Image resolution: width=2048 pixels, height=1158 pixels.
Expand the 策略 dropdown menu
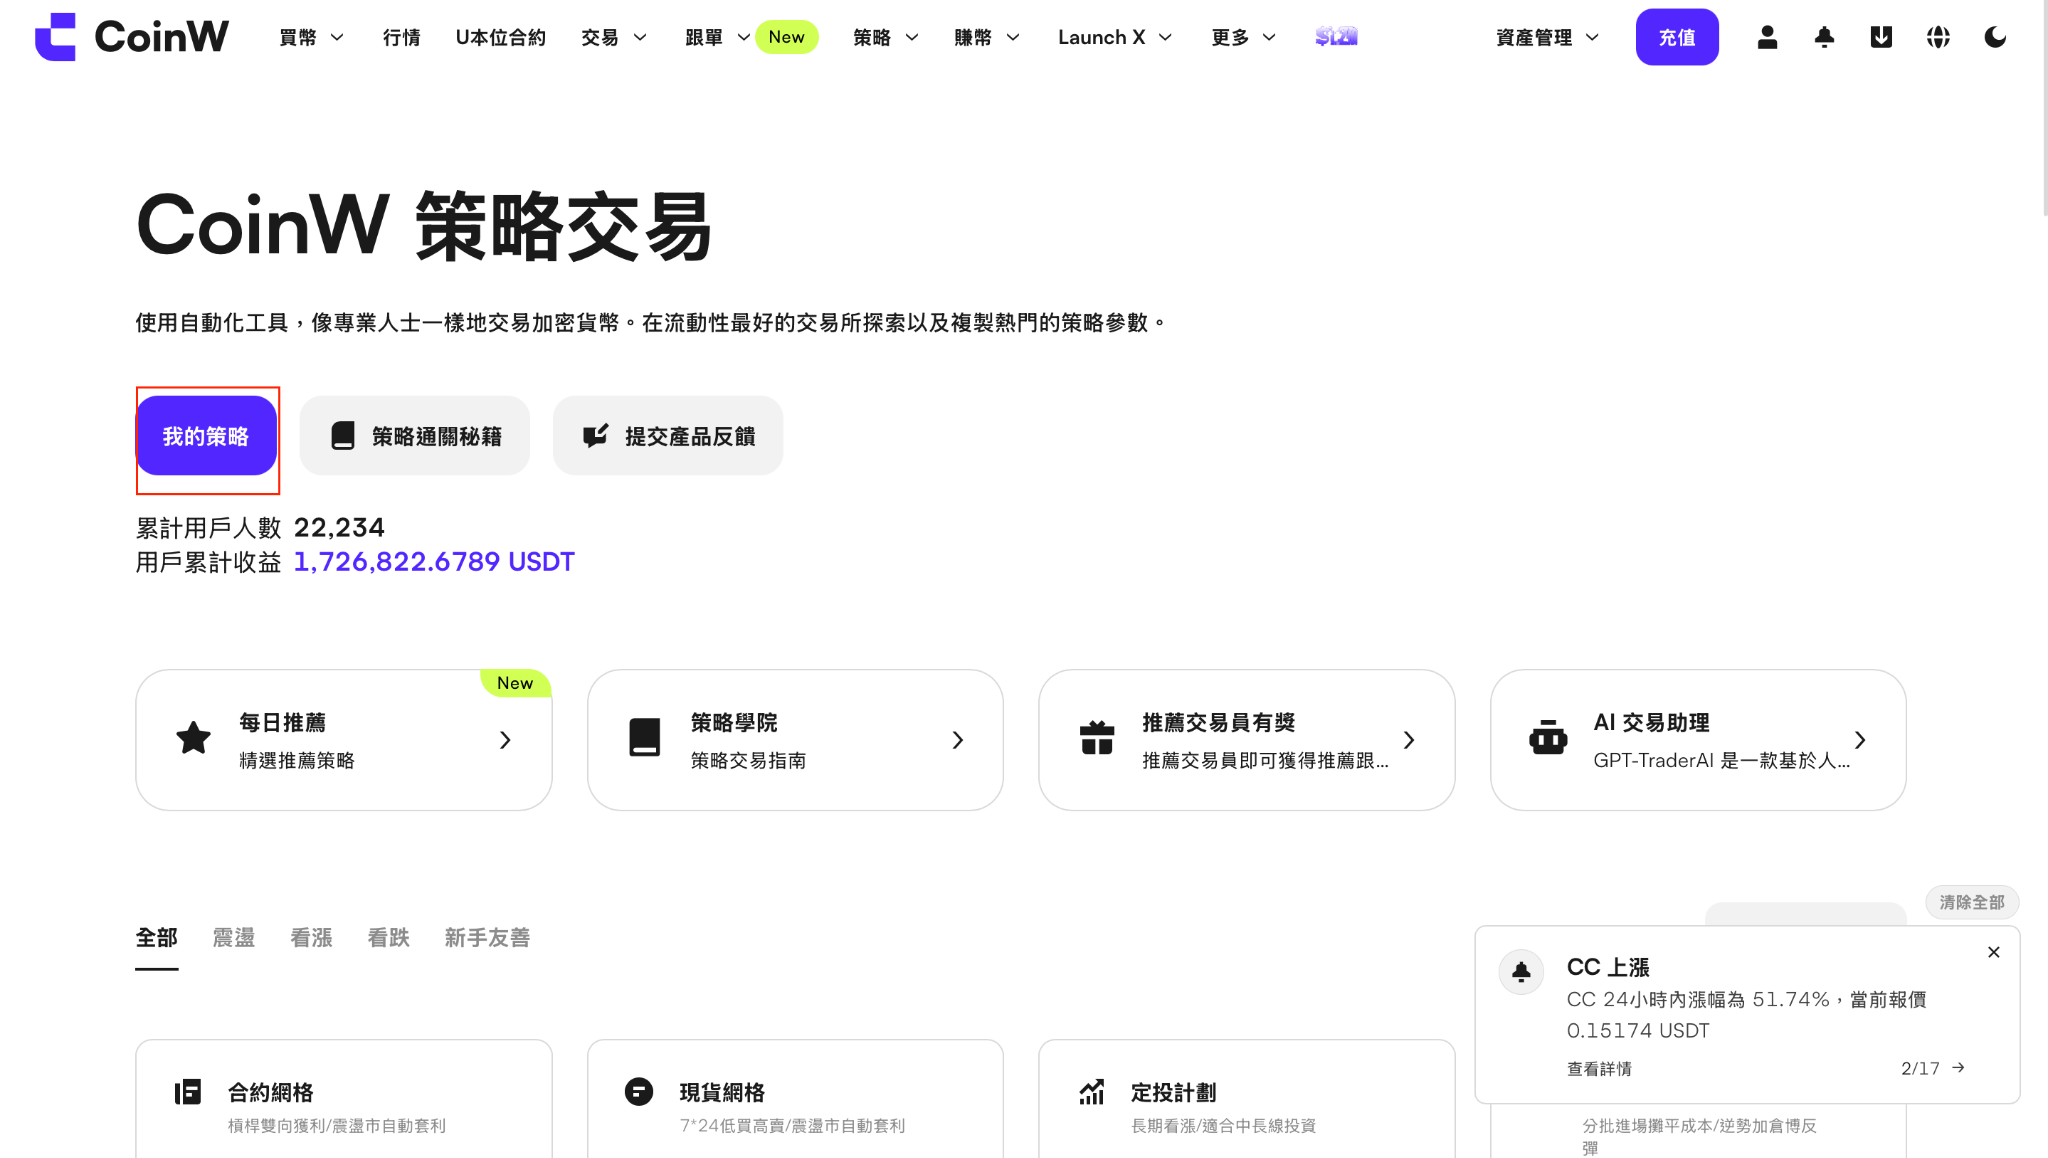click(912, 37)
